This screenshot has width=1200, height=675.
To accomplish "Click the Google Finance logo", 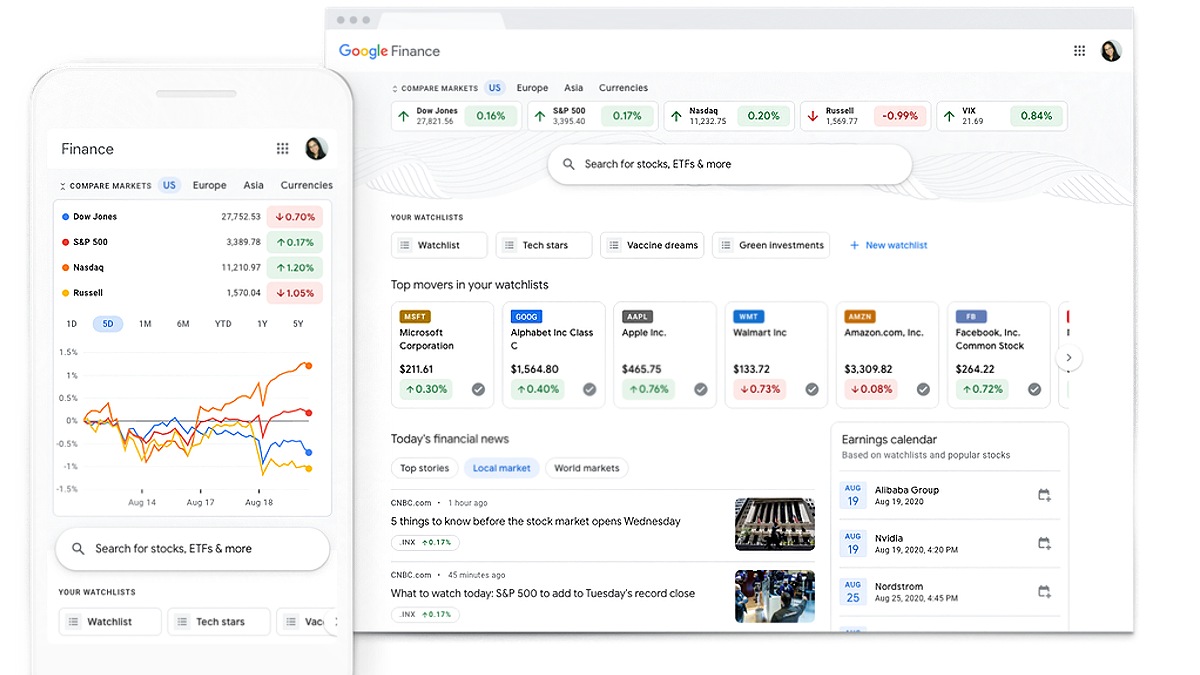I will pyautogui.click(x=389, y=51).
